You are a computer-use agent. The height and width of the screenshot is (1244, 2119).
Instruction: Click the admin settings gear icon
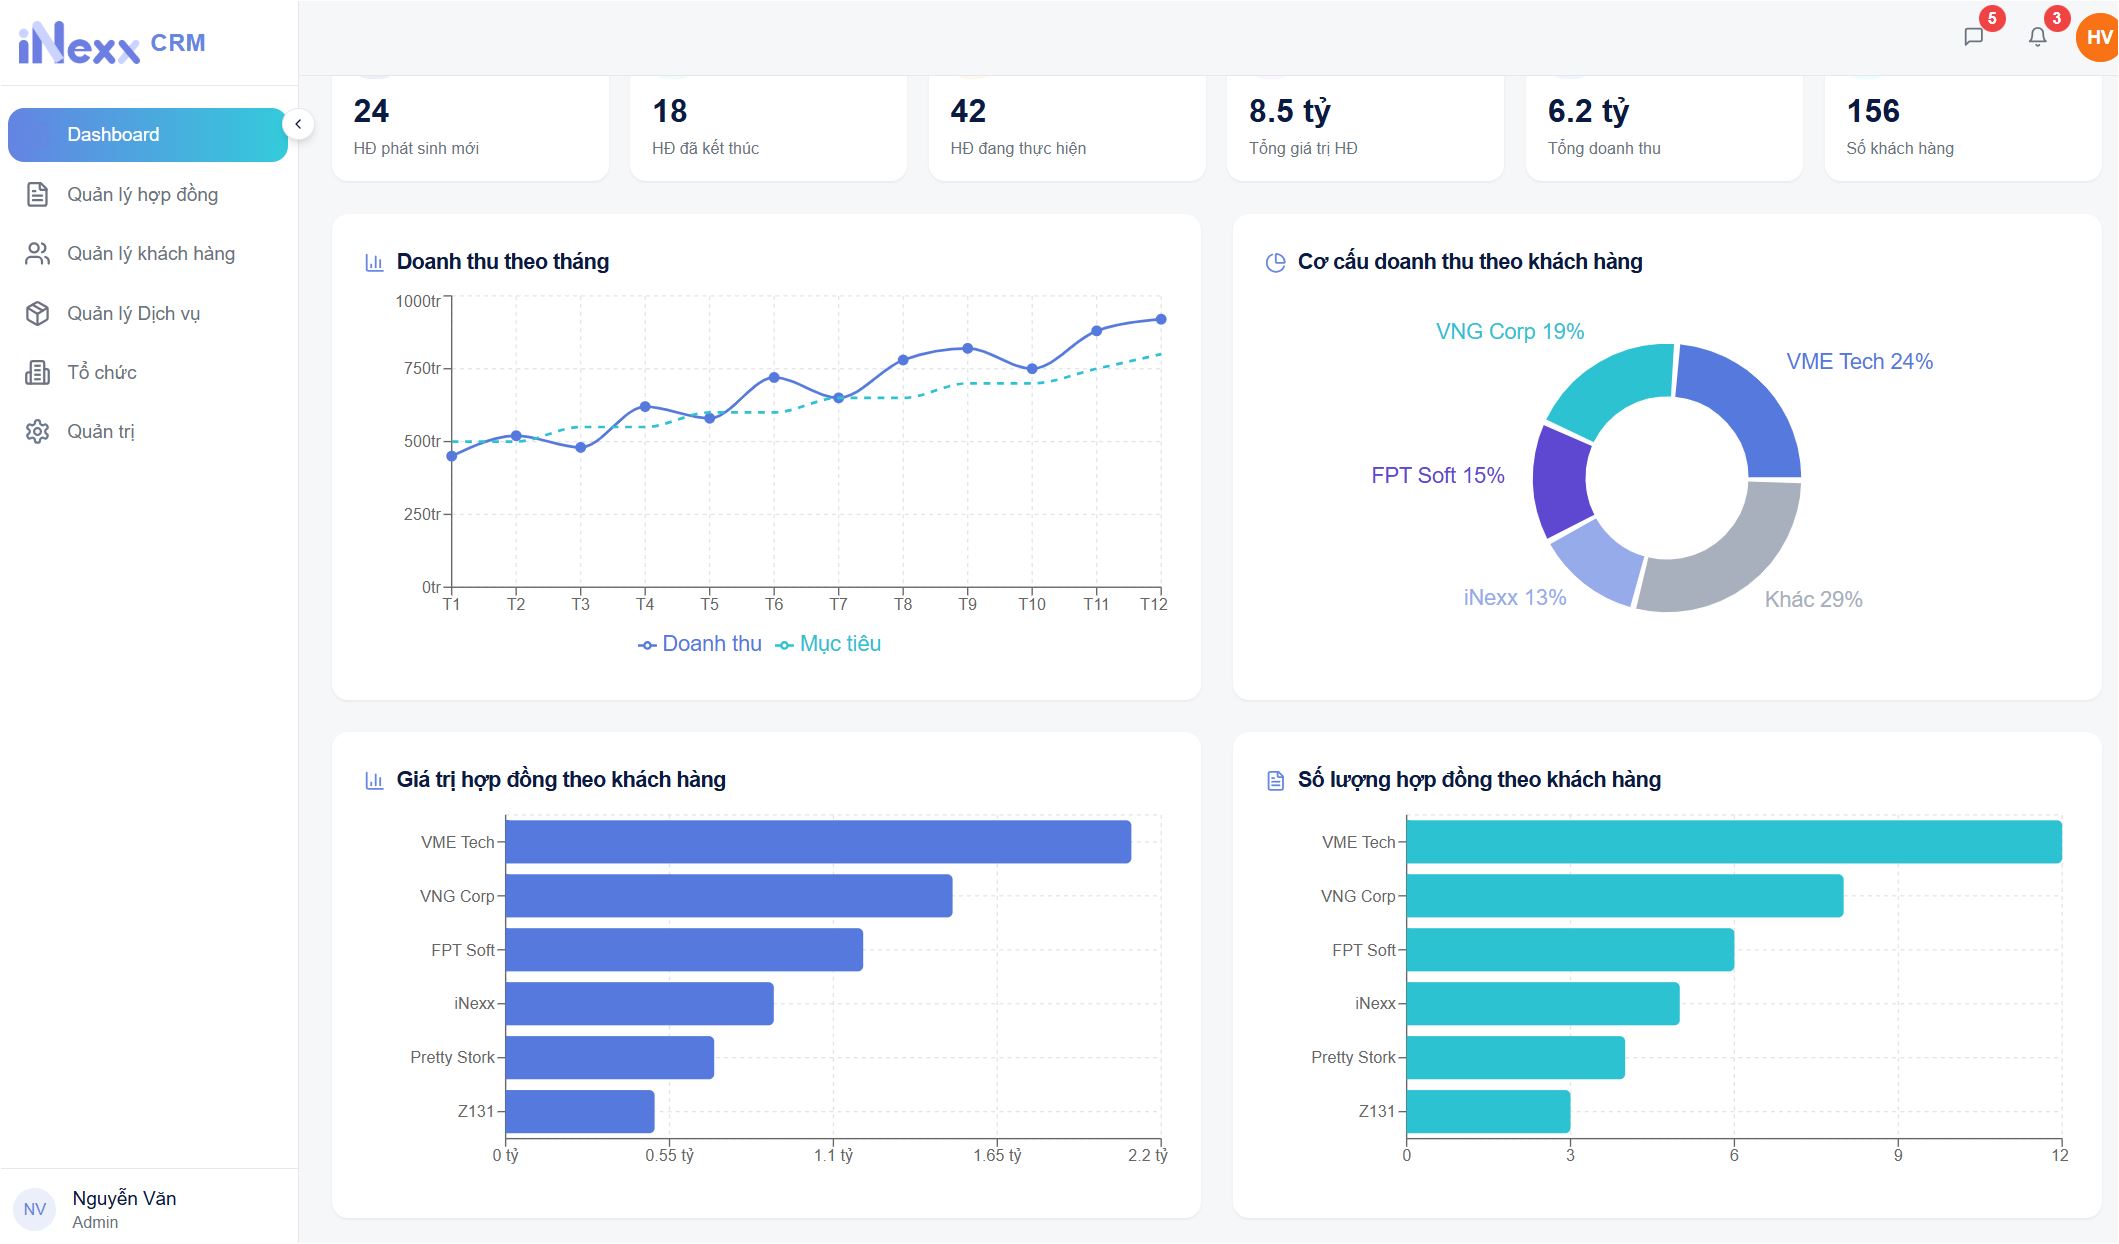(37, 432)
